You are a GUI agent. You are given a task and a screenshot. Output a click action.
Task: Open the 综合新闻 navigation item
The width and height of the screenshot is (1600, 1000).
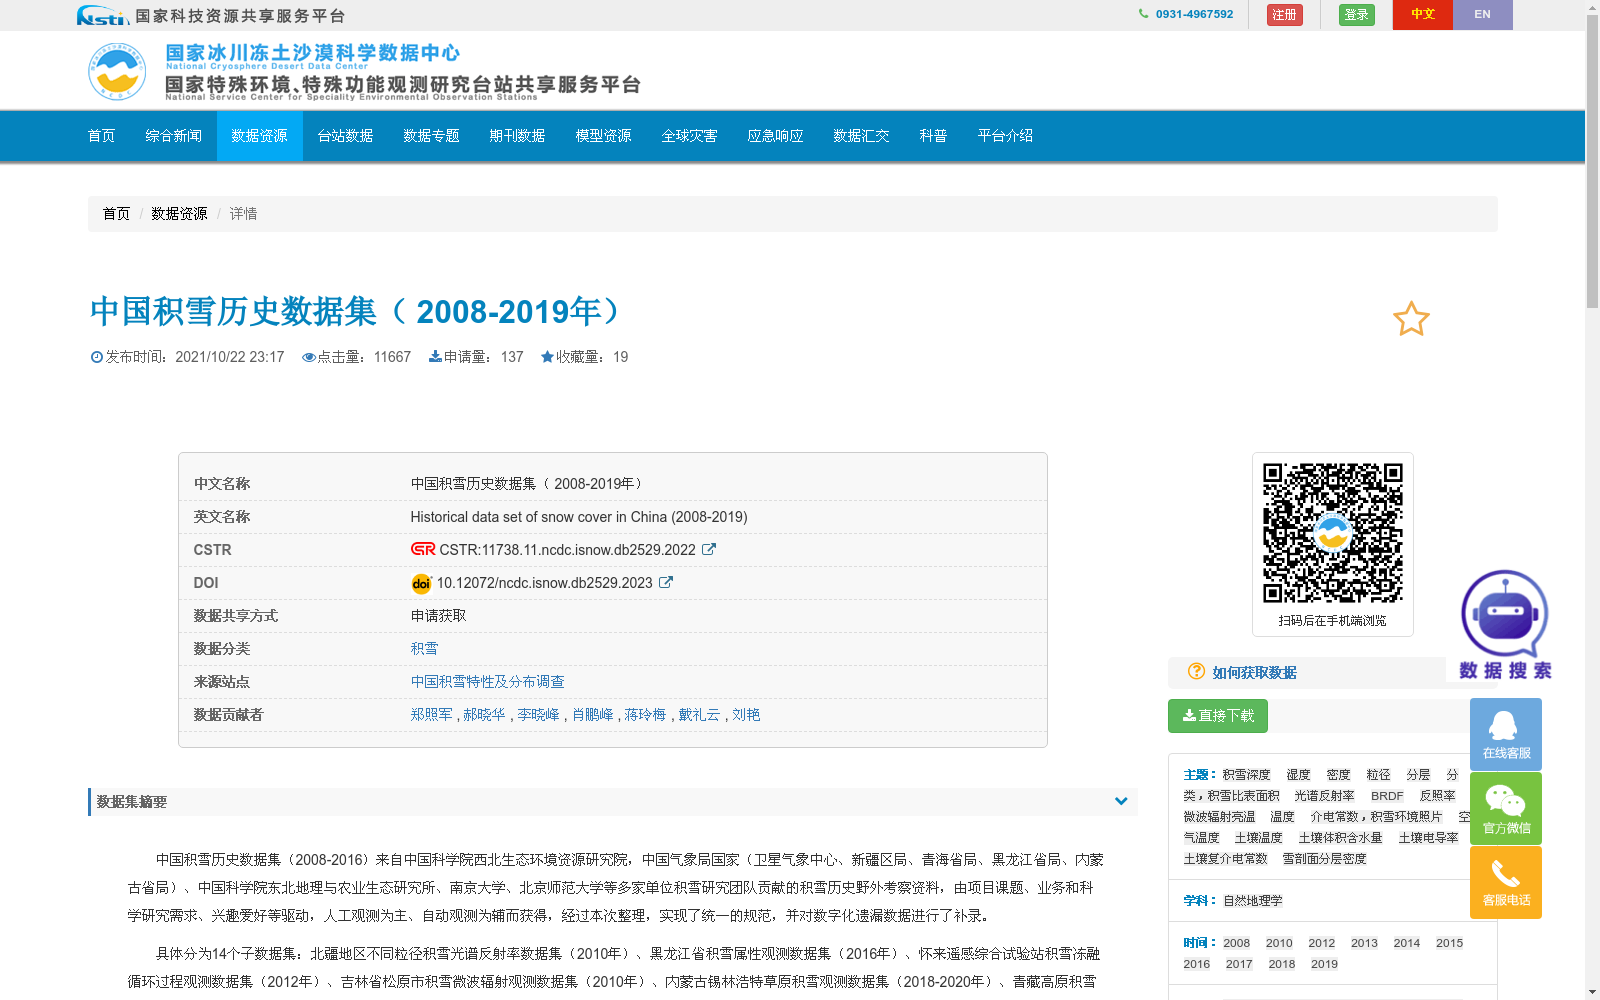(174, 136)
